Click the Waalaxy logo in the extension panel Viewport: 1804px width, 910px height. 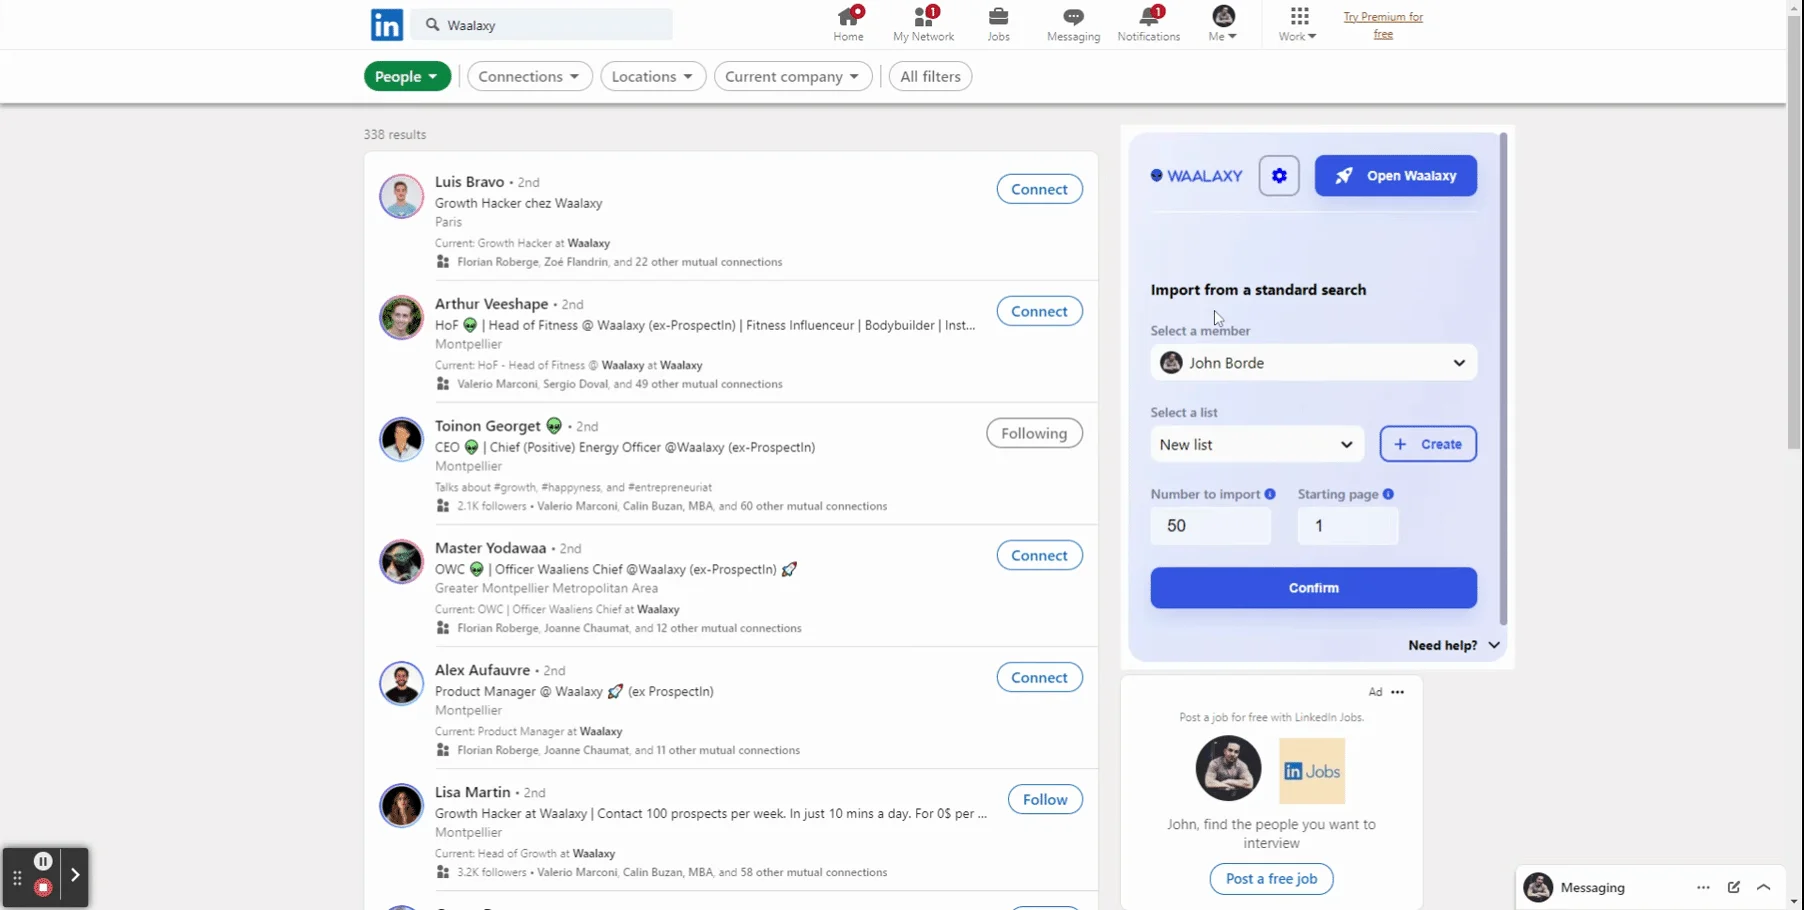point(1196,175)
